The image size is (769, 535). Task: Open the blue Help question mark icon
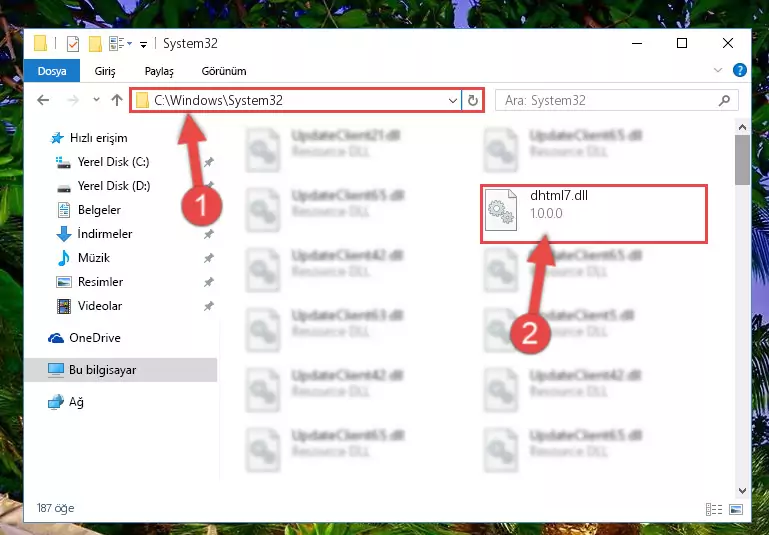point(740,70)
